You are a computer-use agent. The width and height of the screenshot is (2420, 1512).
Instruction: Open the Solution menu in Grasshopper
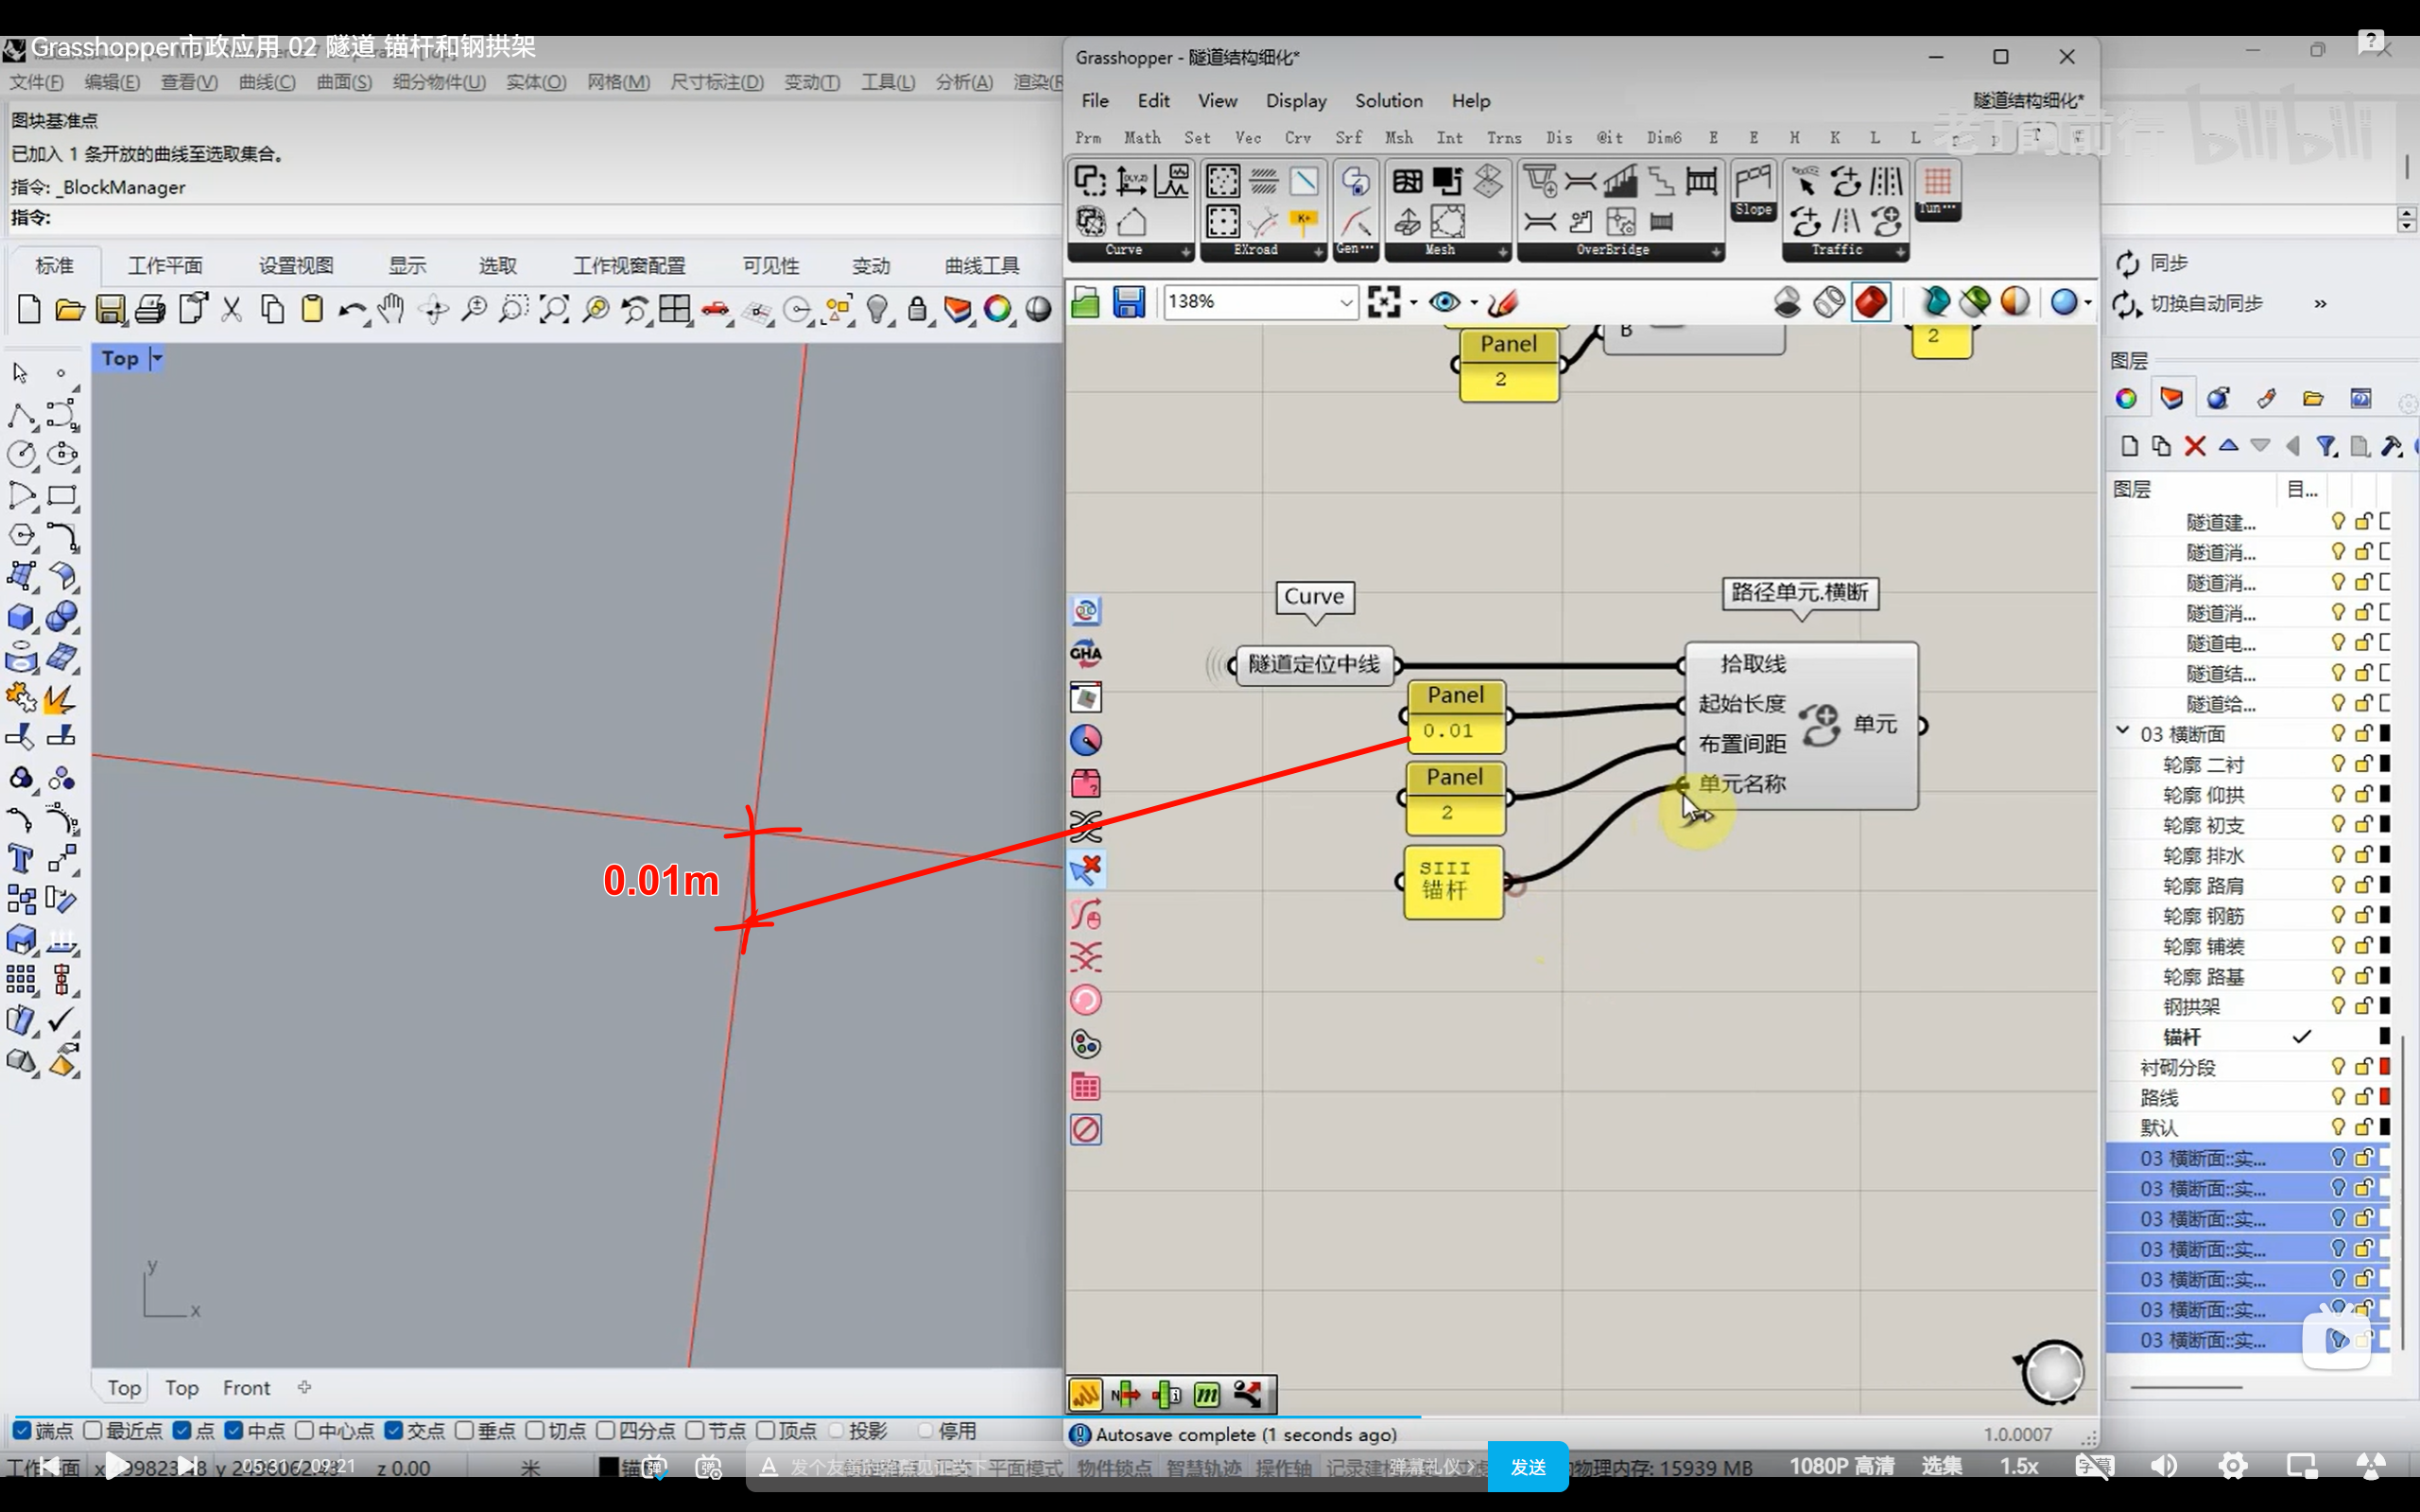pos(1388,101)
